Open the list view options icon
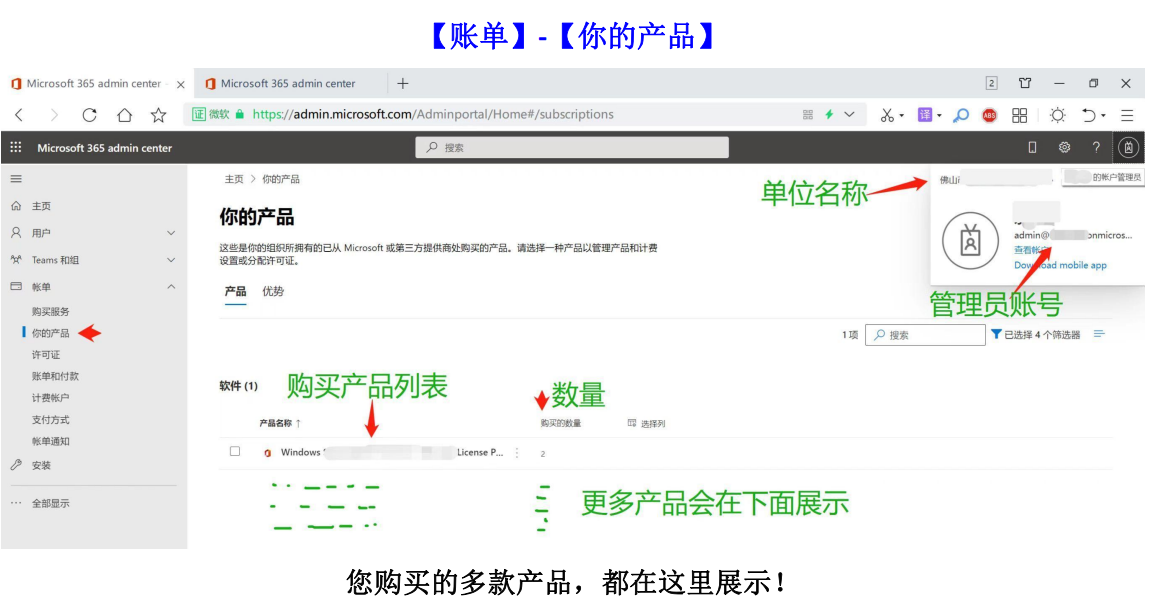The image size is (1157, 607). (x=1099, y=334)
